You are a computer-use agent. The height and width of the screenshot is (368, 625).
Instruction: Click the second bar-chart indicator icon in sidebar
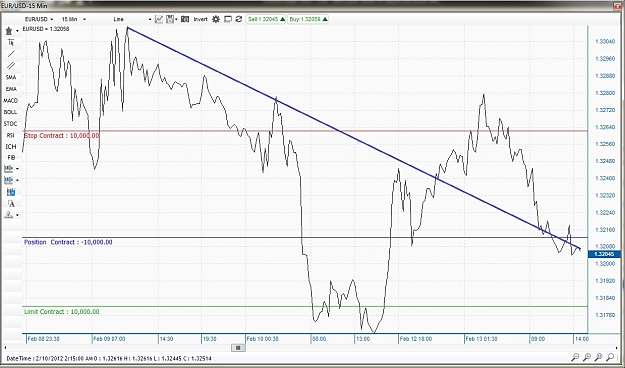(8, 180)
